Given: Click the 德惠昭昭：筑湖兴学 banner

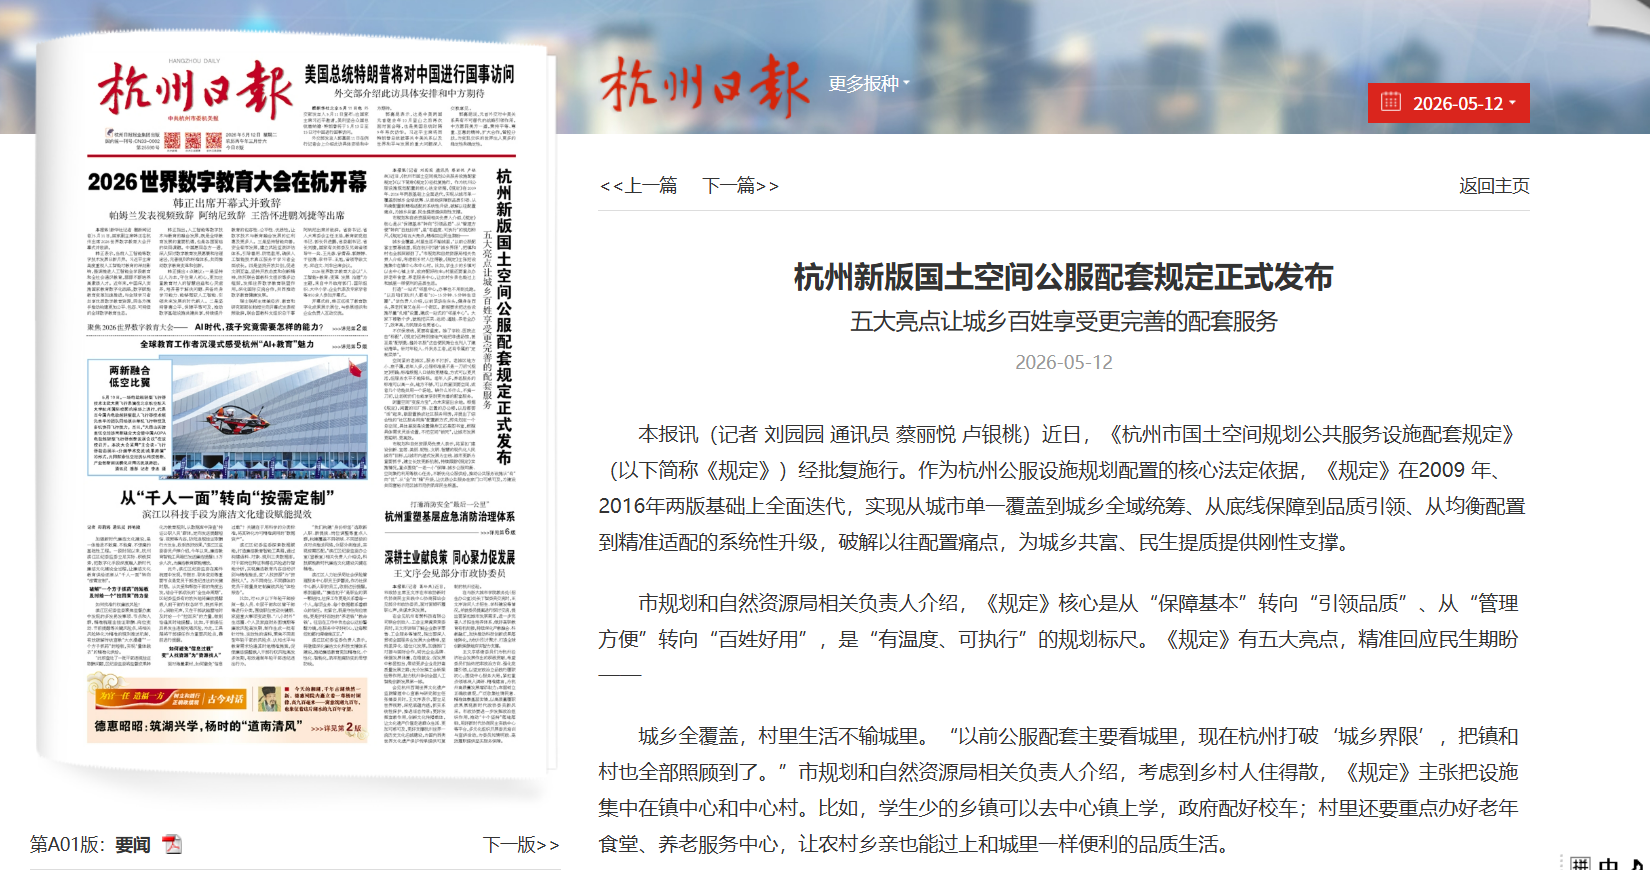Looking at the screenshot, I should click(227, 710).
